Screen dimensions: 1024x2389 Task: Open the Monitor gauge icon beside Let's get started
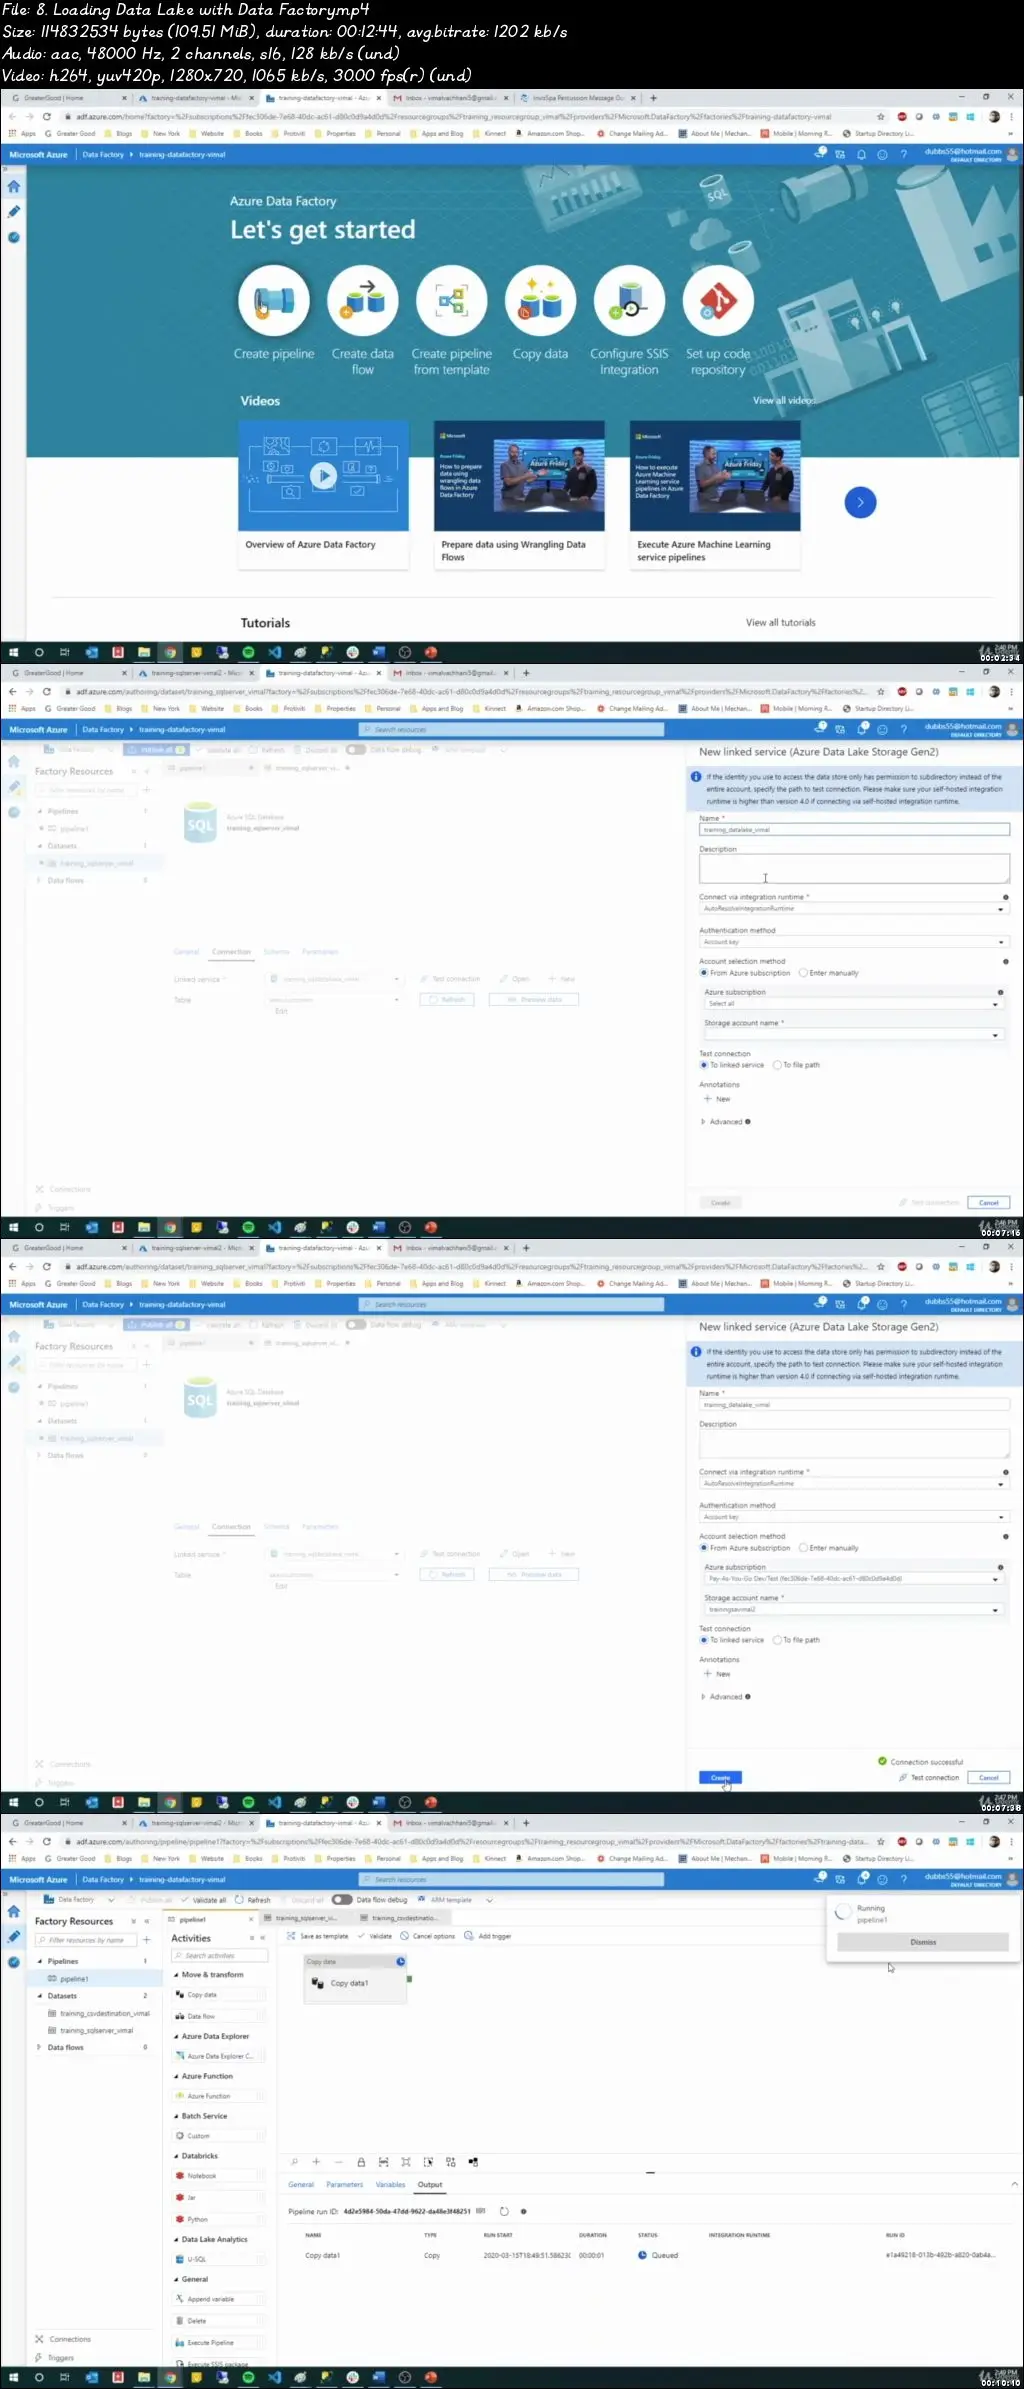[14, 237]
